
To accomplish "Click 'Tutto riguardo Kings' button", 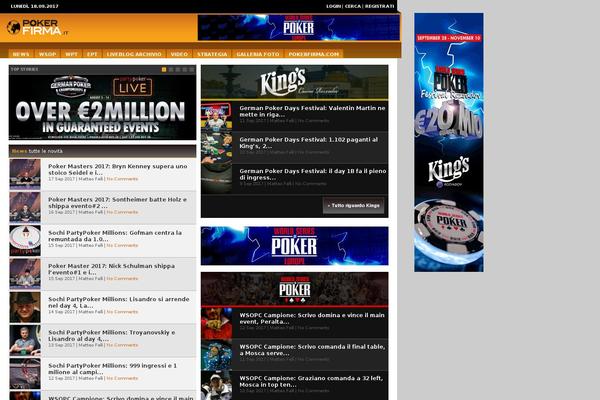I will pyautogui.click(x=353, y=206).
